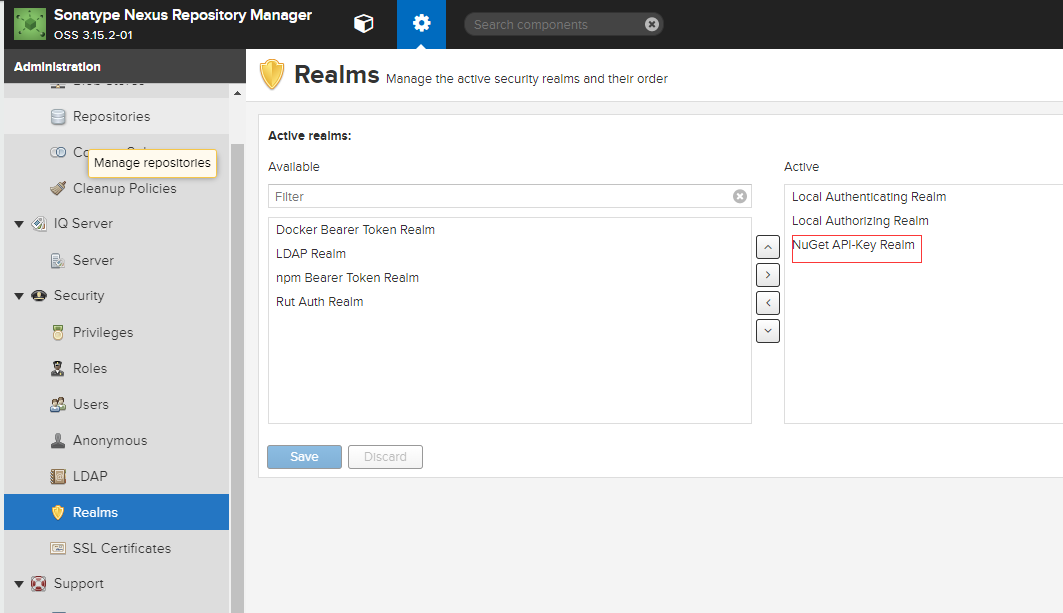Click the Users group icon
Viewport: 1063px width, 613px height.
tap(58, 404)
